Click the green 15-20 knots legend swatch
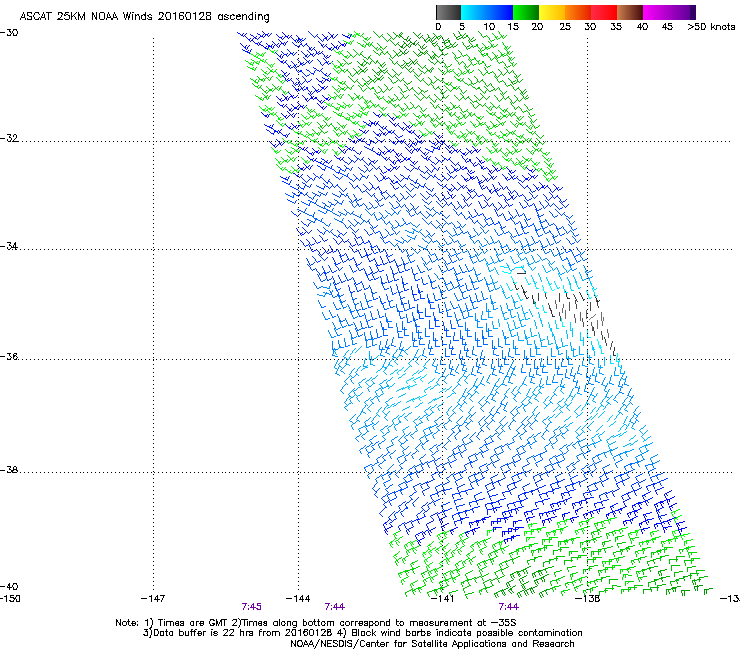The width and height of the screenshot is (740, 650). [525, 12]
